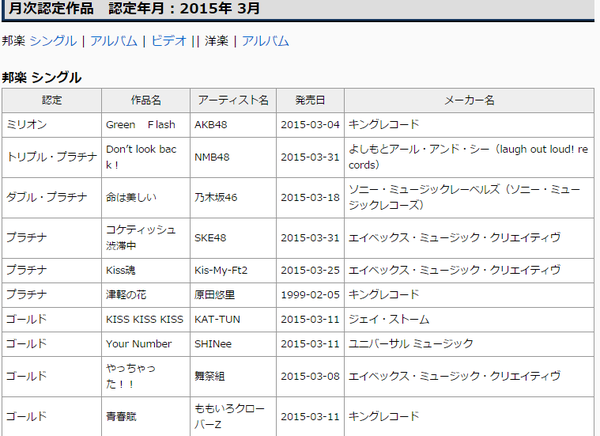The height and width of the screenshot is (436, 600).
Task: Select エイベックス maker in the SKE48 row
Action: 469,238
